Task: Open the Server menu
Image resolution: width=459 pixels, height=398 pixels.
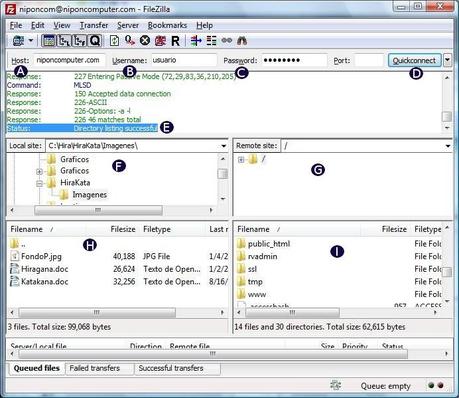Action: click(x=128, y=25)
